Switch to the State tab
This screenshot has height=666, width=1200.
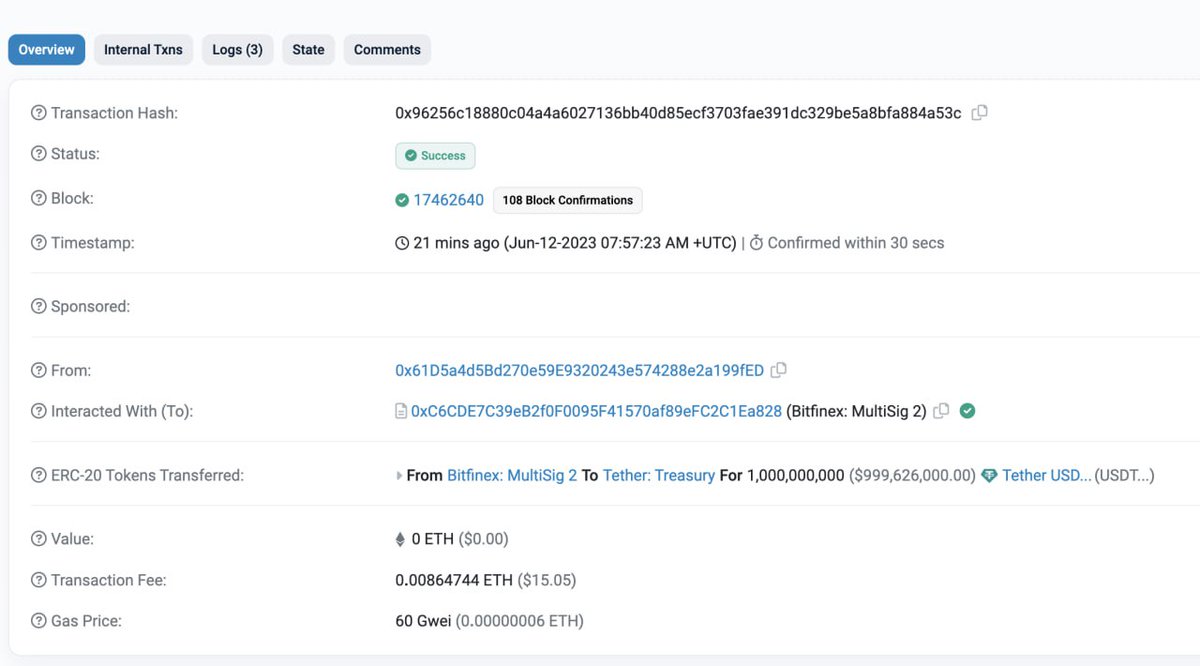pos(308,50)
